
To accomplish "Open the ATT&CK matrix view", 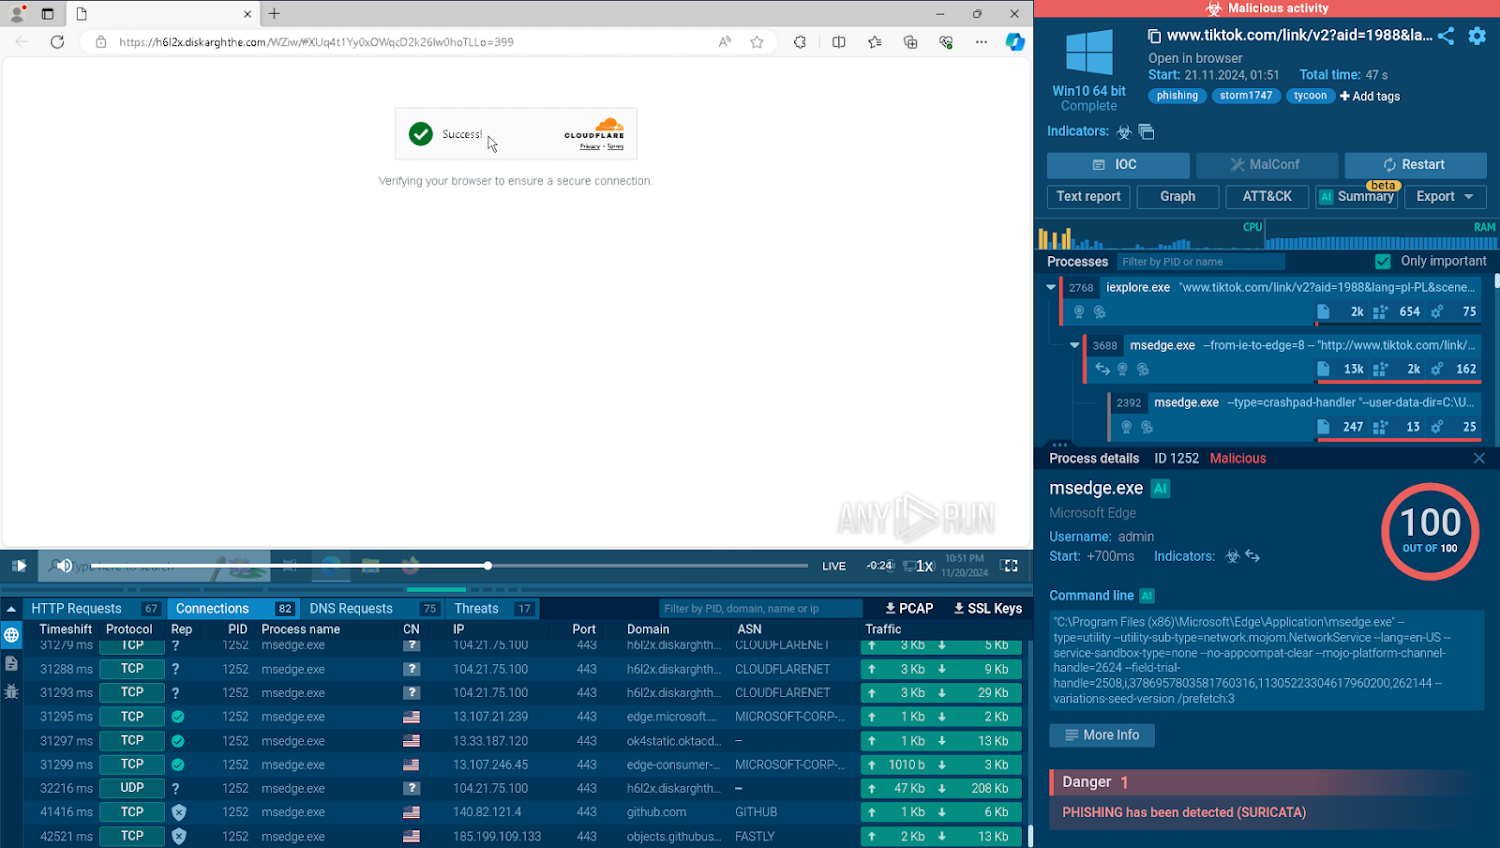I will coord(1267,197).
